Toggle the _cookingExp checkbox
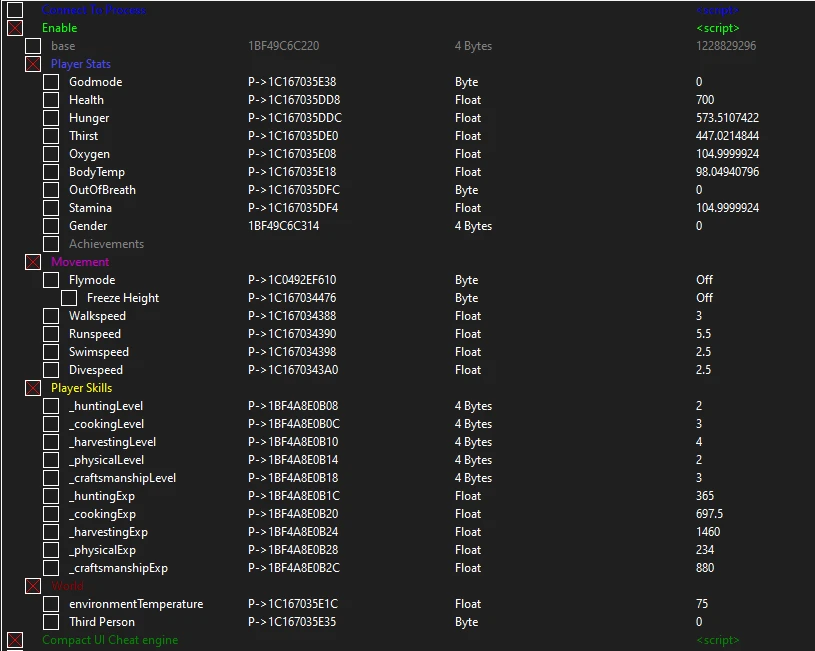 pyautogui.click(x=51, y=514)
